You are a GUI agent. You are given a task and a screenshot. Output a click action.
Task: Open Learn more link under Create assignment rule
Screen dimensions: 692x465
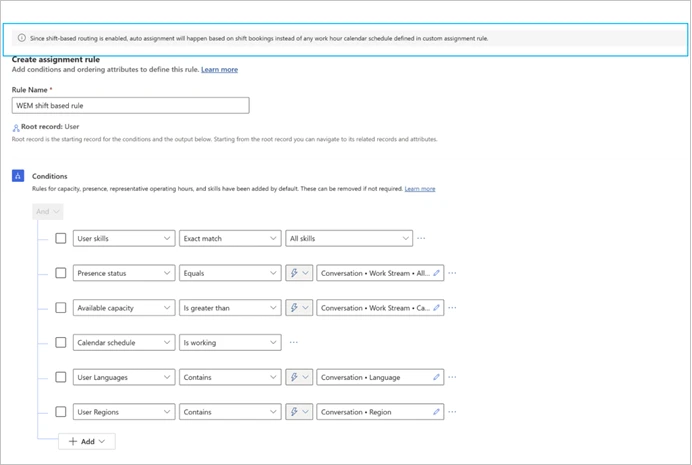tap(219, 70)
